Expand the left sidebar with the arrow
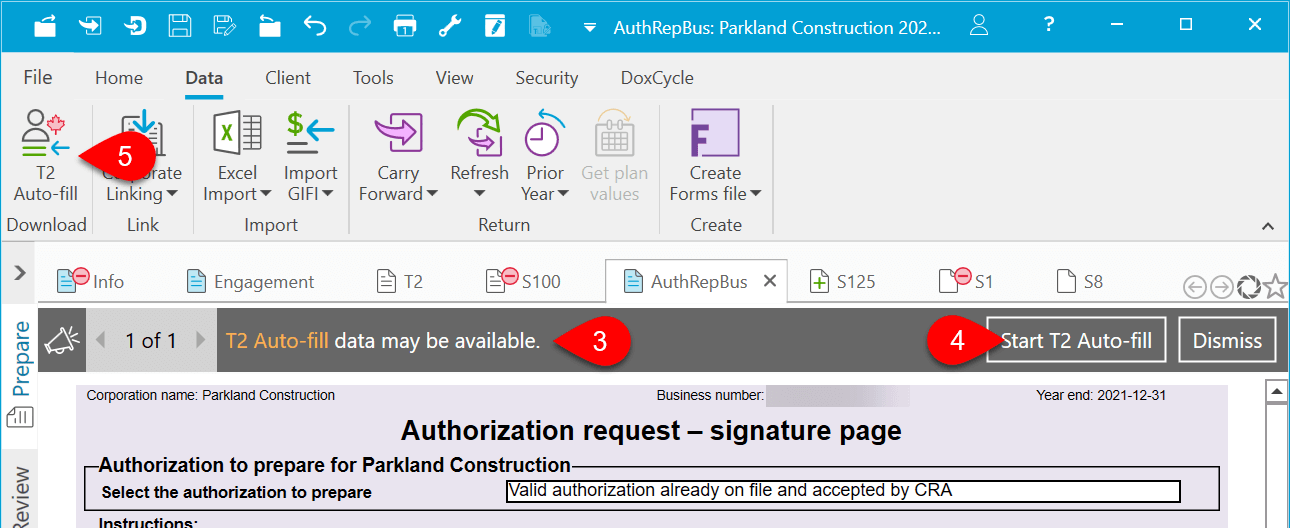The width and height of the screenshot is (1290, 528). (x=18, y=272)
